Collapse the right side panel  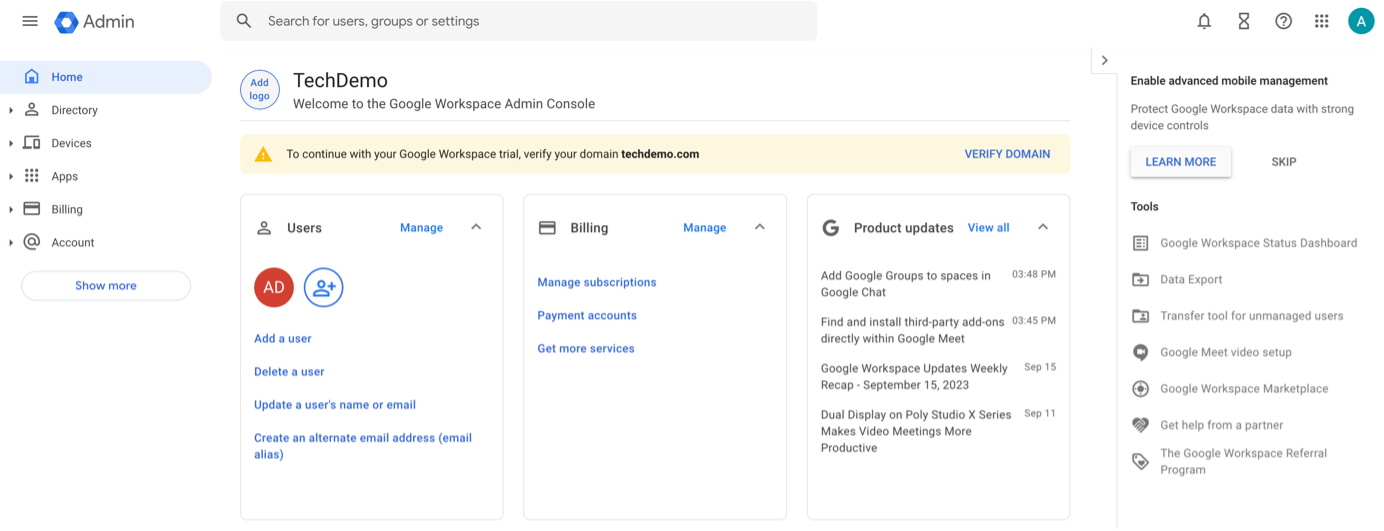click(x=1104, y=60)
